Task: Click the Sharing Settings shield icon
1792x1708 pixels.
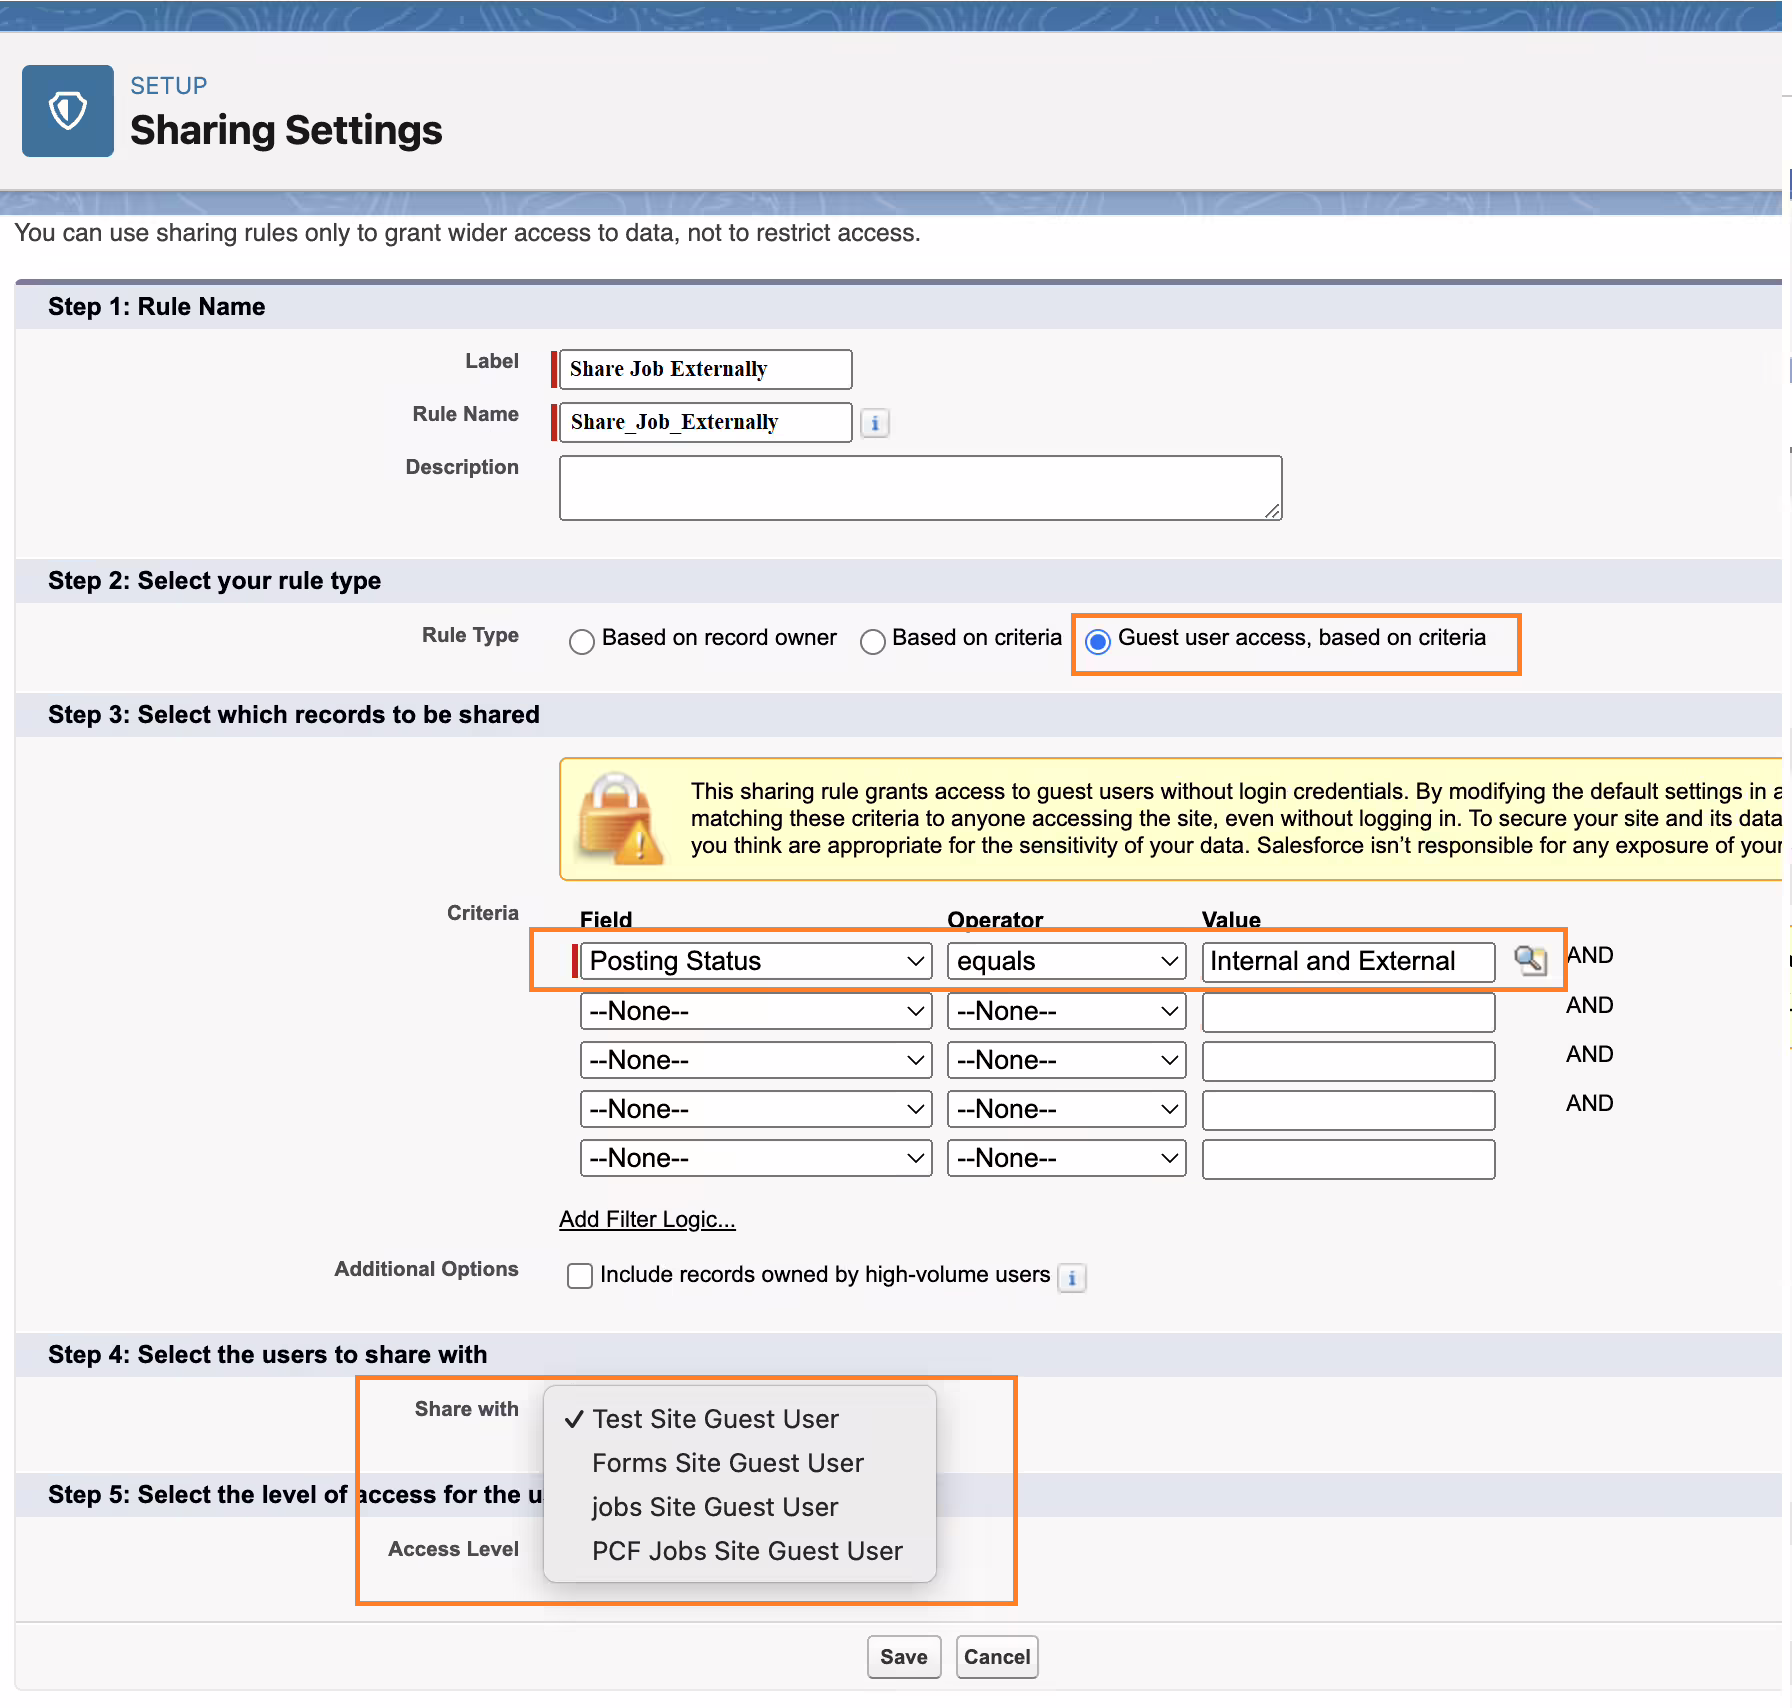Action: [68, 111]
